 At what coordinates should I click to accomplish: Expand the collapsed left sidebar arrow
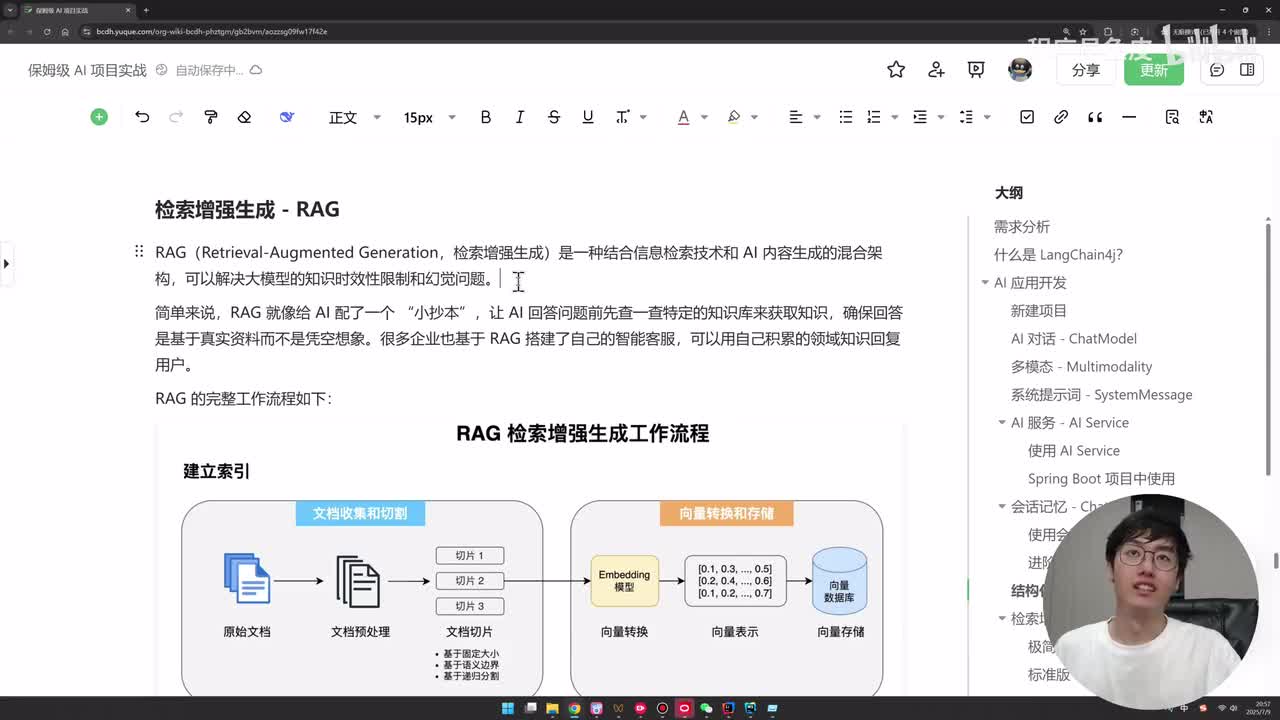[x=6, y=264]
